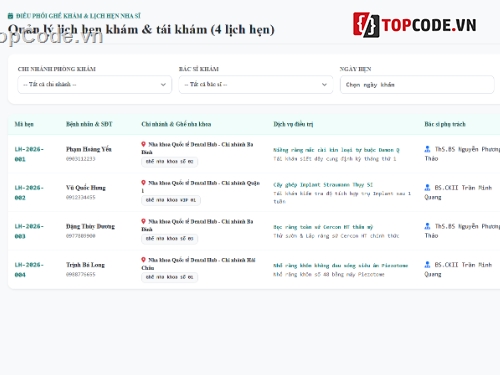Select appointment code LH-2026-001
The width and height of the screenshot is (500, 375).
point(29,154)
